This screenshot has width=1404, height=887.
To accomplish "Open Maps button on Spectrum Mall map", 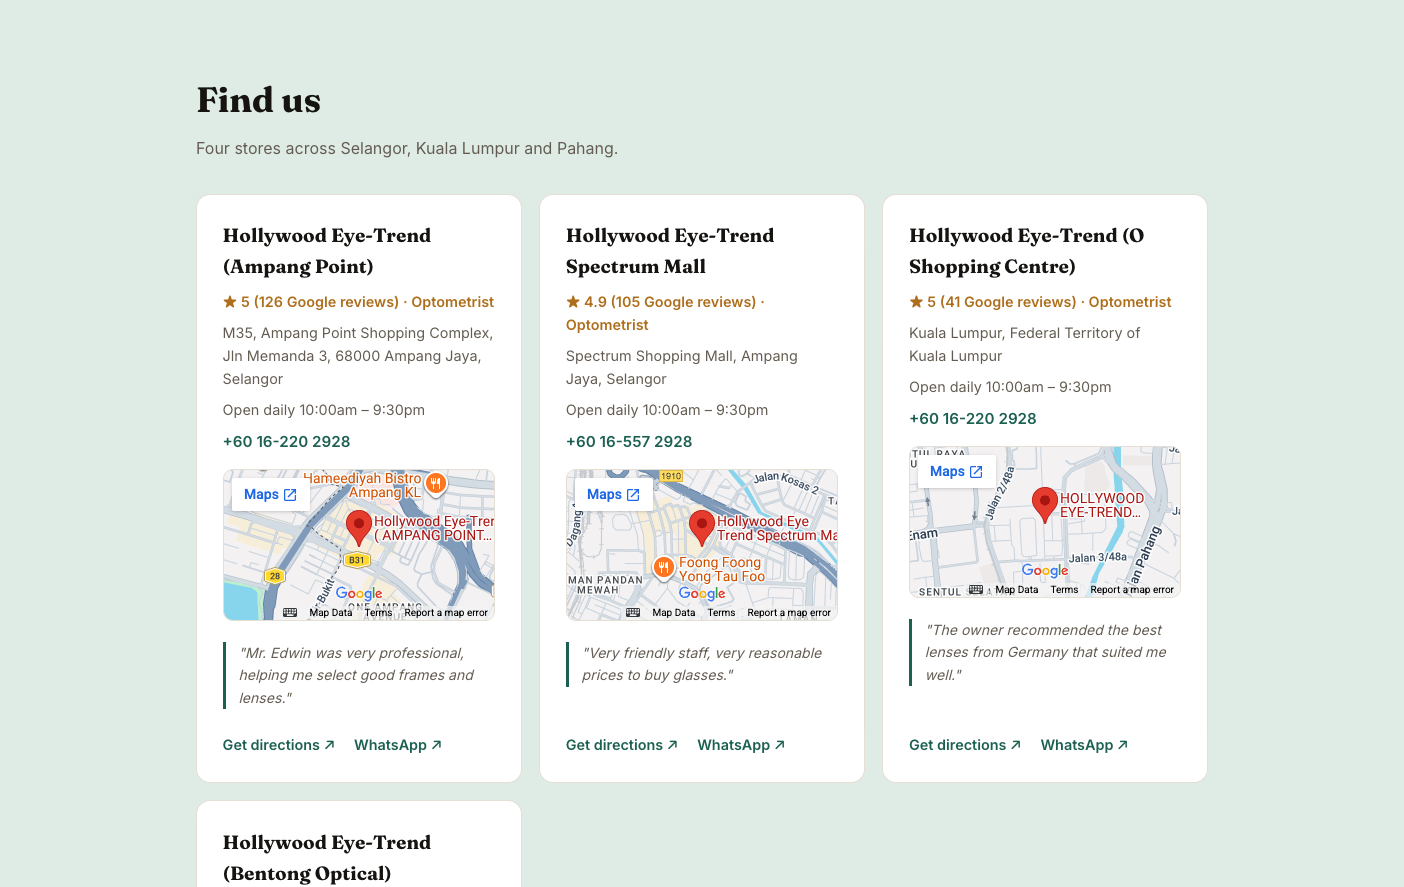I will pos(613,494).
